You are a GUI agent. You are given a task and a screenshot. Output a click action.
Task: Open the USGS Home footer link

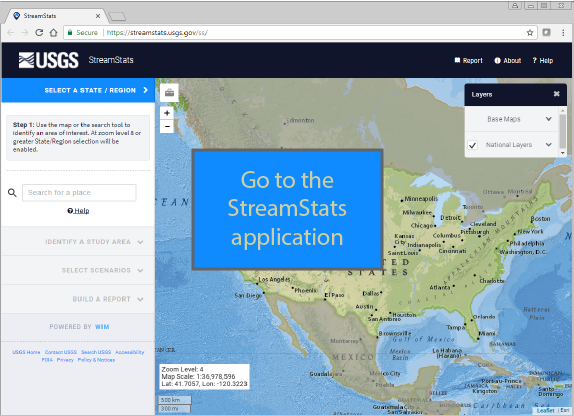tap(26, 352)
